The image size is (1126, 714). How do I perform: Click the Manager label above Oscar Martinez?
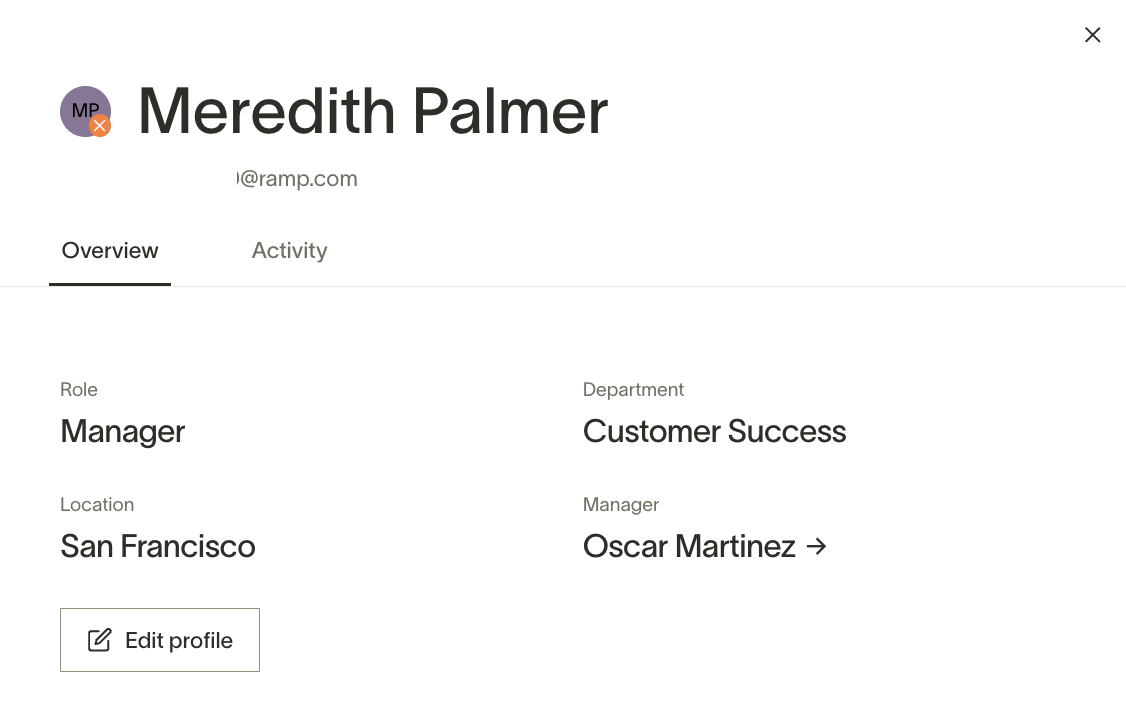(x=621, y=504)
